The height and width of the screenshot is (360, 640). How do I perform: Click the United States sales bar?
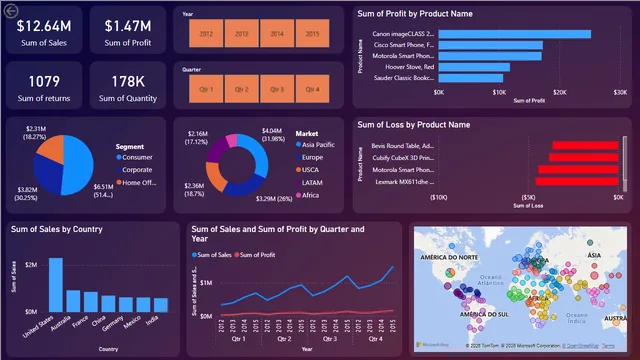56,285
